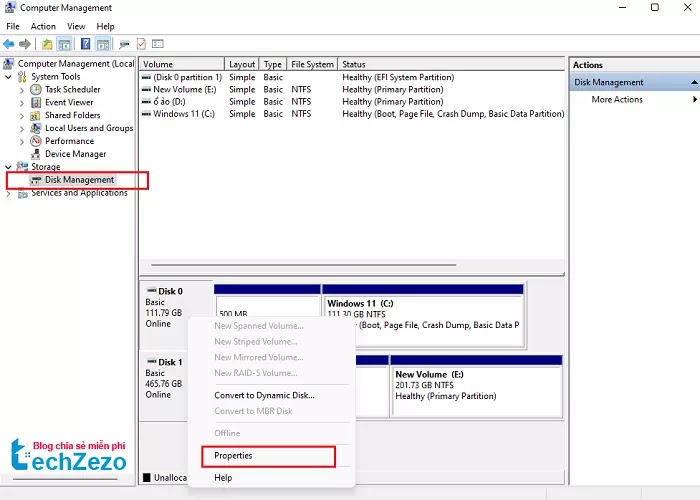Click the Computer Management root icon in tree
Viewport: 700px width, 500px height.
click(x=8, y=64)
